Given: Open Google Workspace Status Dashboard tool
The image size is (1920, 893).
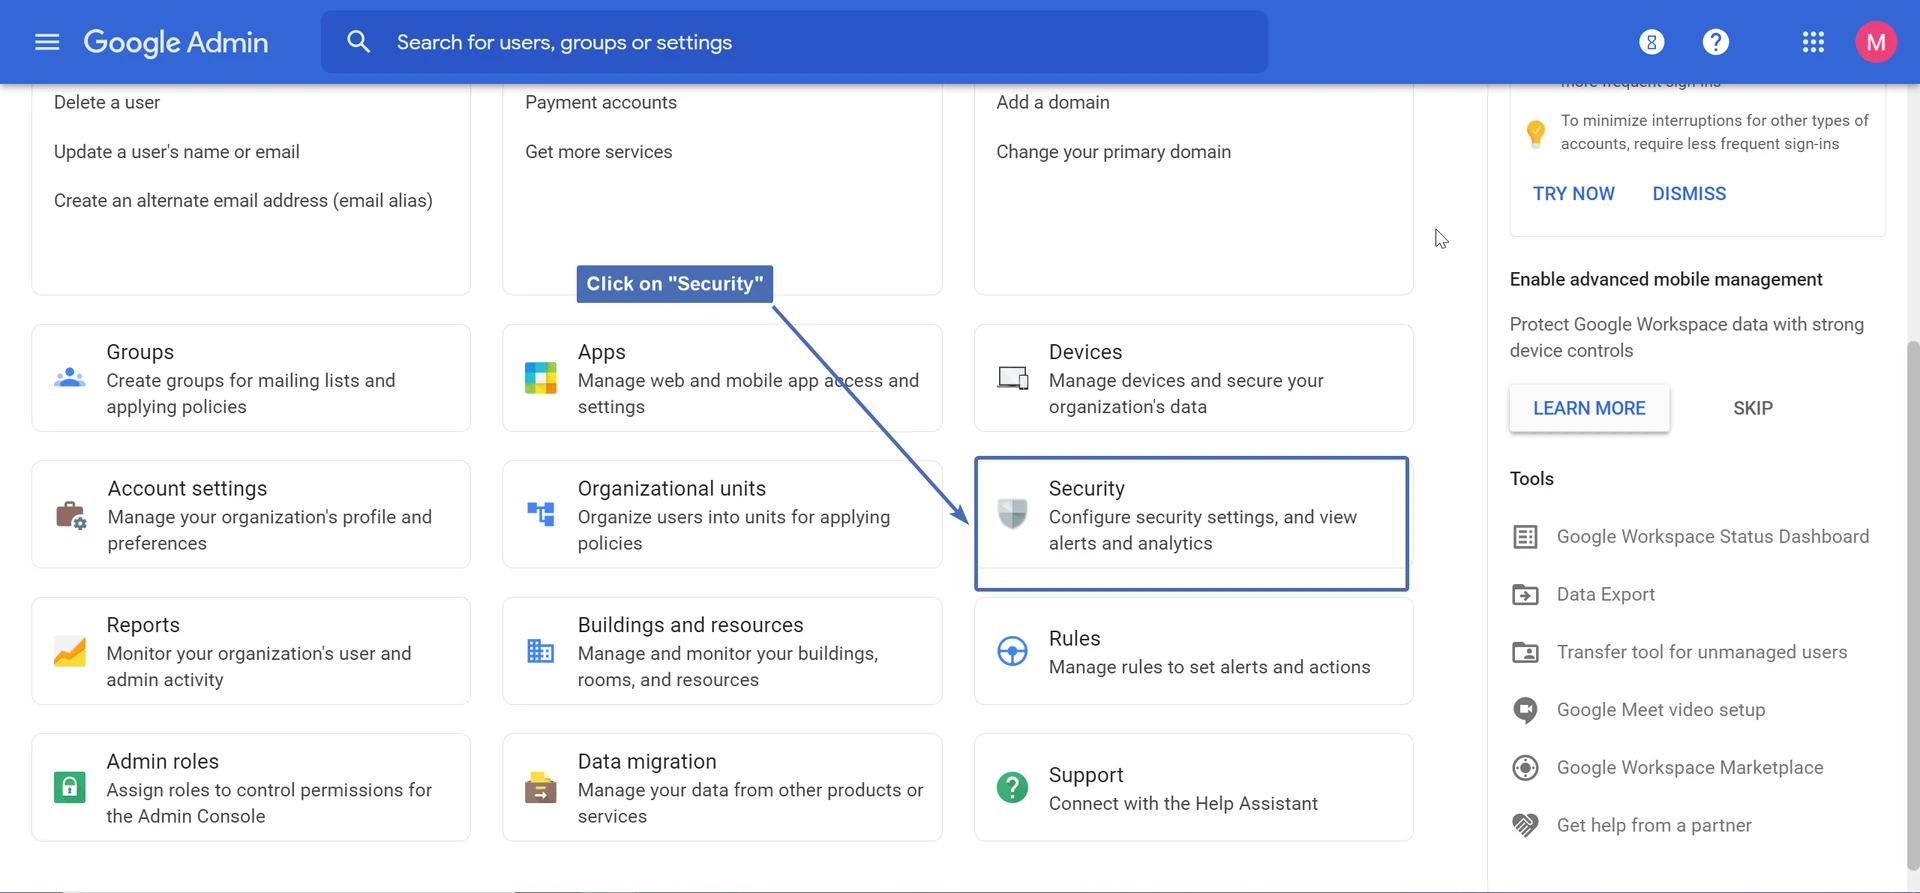Looking at the screenshot, I should (x=1711, y=537).
